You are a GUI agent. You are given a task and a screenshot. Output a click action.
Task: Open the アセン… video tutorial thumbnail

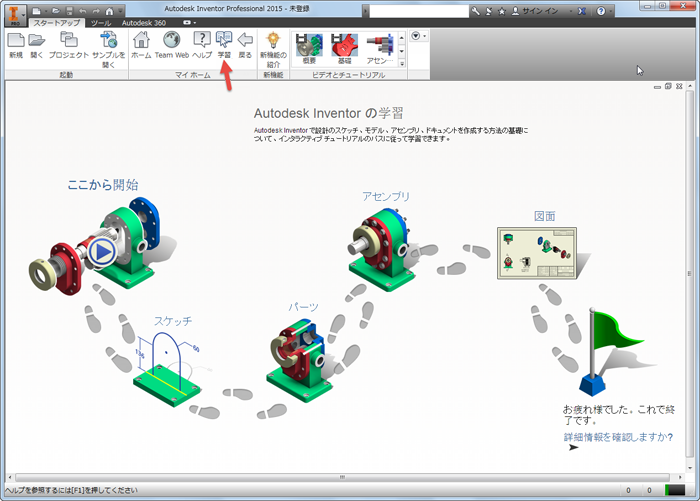click(x=380, y=48)
